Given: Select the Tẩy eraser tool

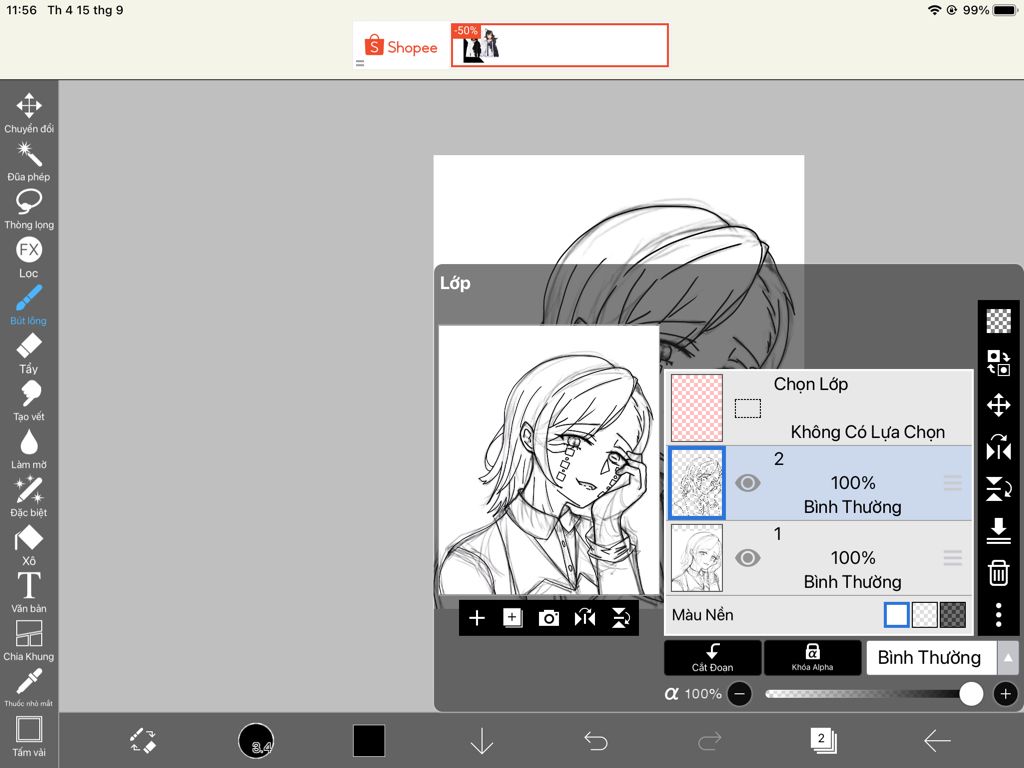Looking at the screenshot, I should 29,353.
